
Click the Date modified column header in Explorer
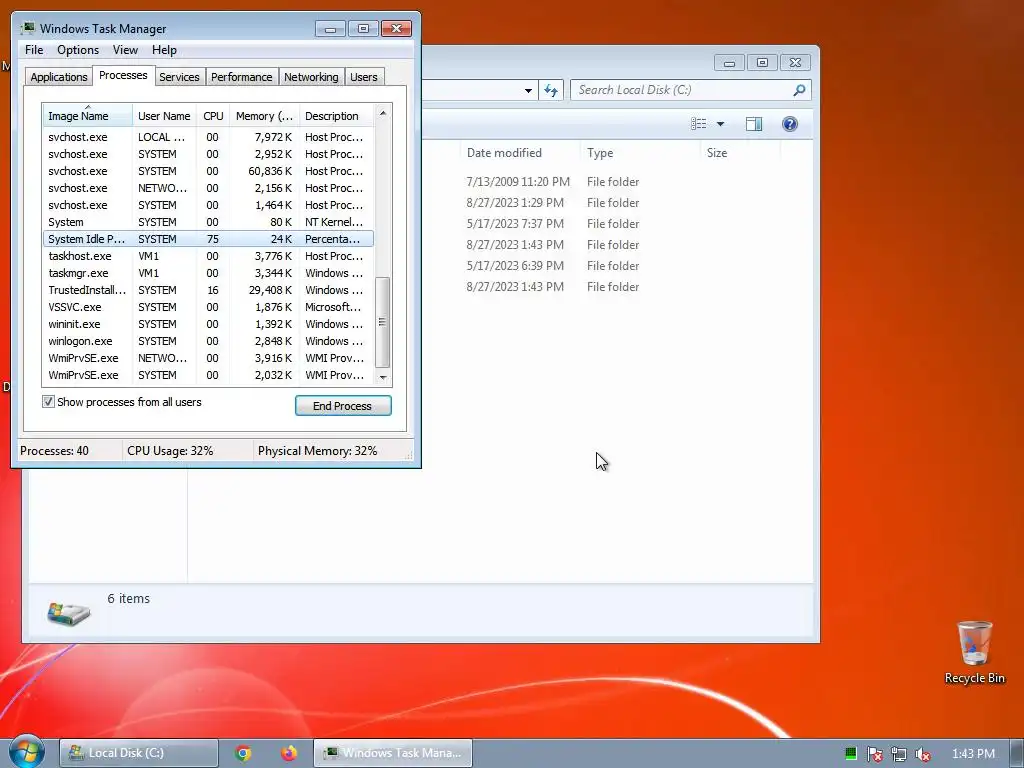[520, 153]
